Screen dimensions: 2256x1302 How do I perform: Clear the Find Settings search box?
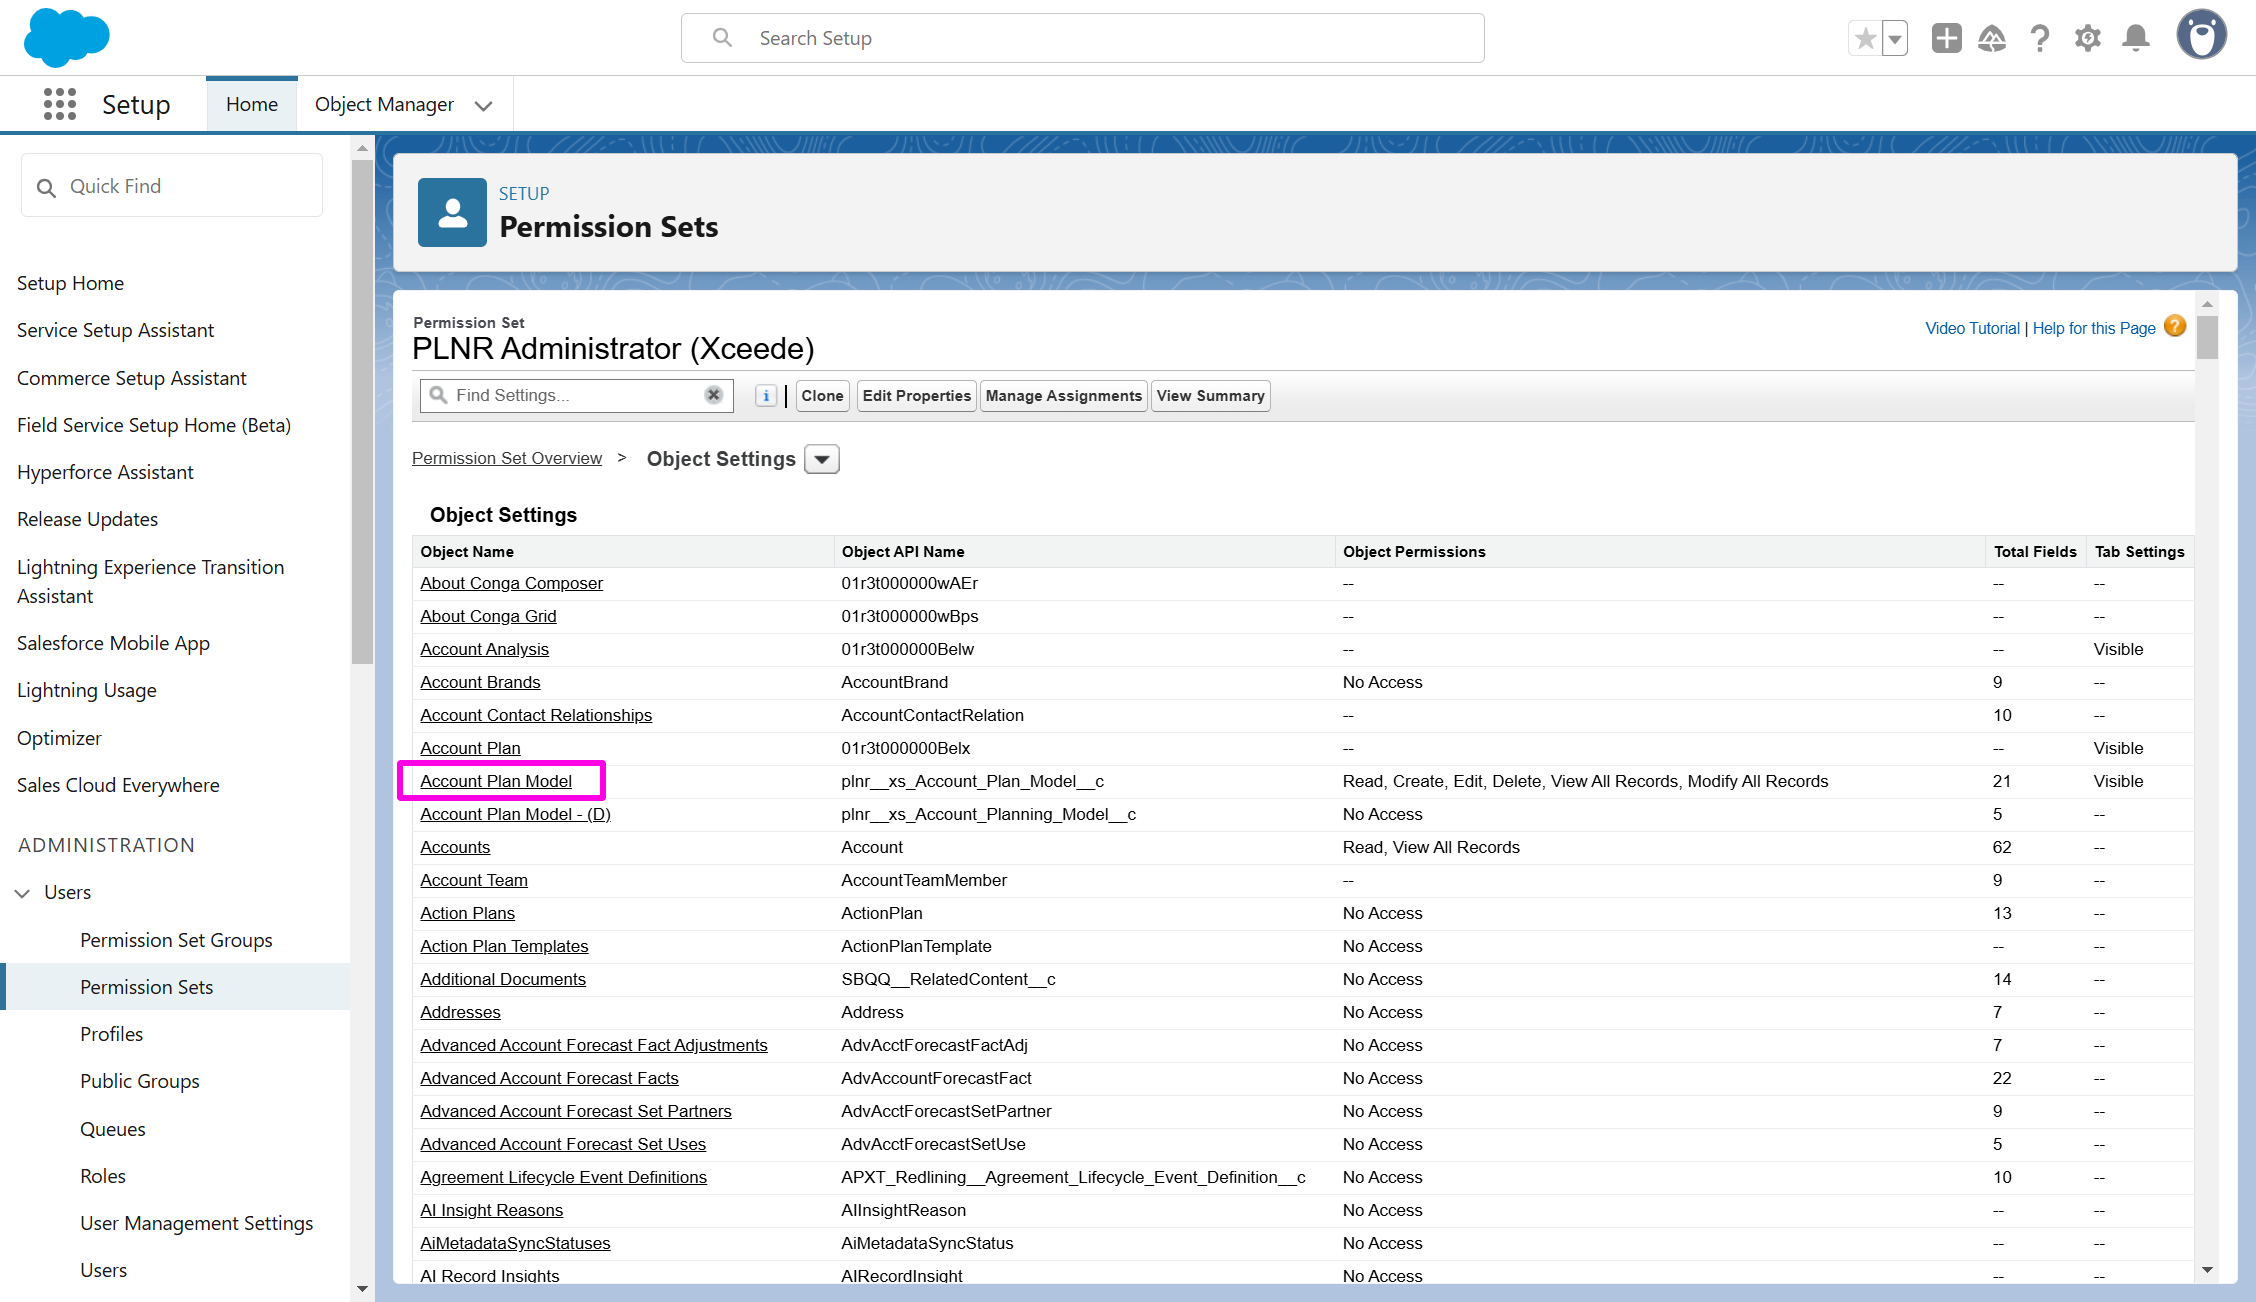coord(713,395)
